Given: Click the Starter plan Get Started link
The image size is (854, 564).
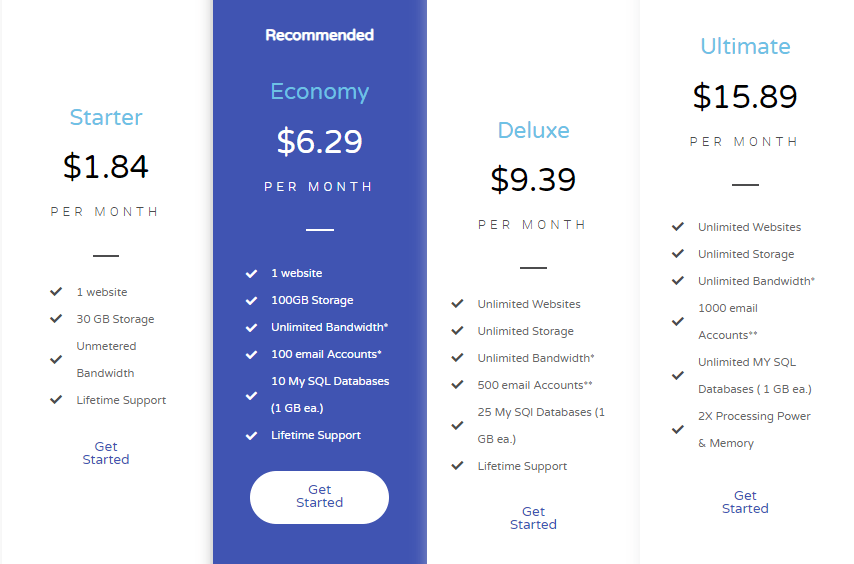Looking at the screenshot, I should click(x=106, y=453).
